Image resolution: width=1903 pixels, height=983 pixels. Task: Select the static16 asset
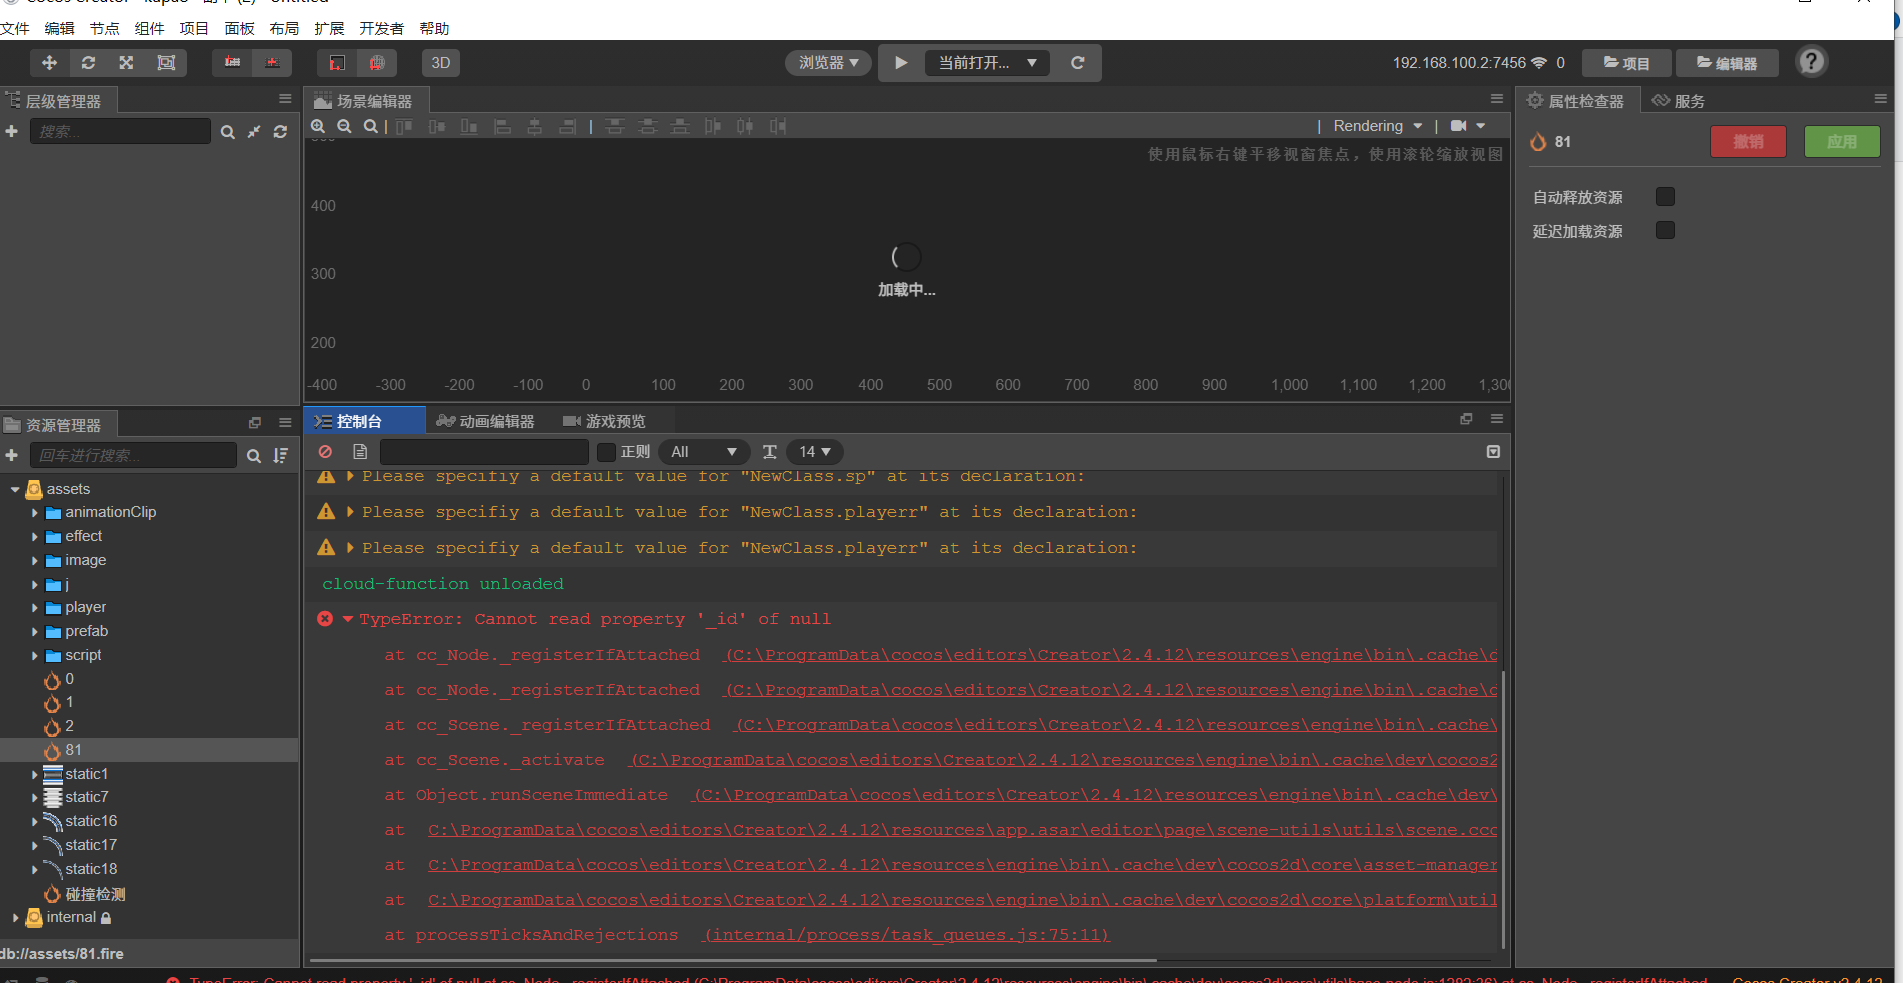[91, 821]
